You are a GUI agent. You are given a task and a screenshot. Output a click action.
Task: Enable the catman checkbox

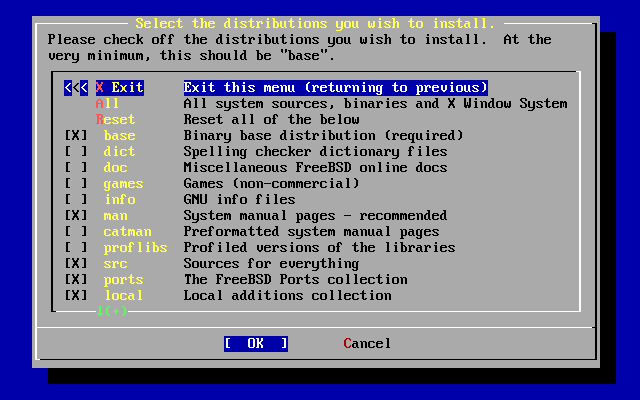click(x=76, y=231)
